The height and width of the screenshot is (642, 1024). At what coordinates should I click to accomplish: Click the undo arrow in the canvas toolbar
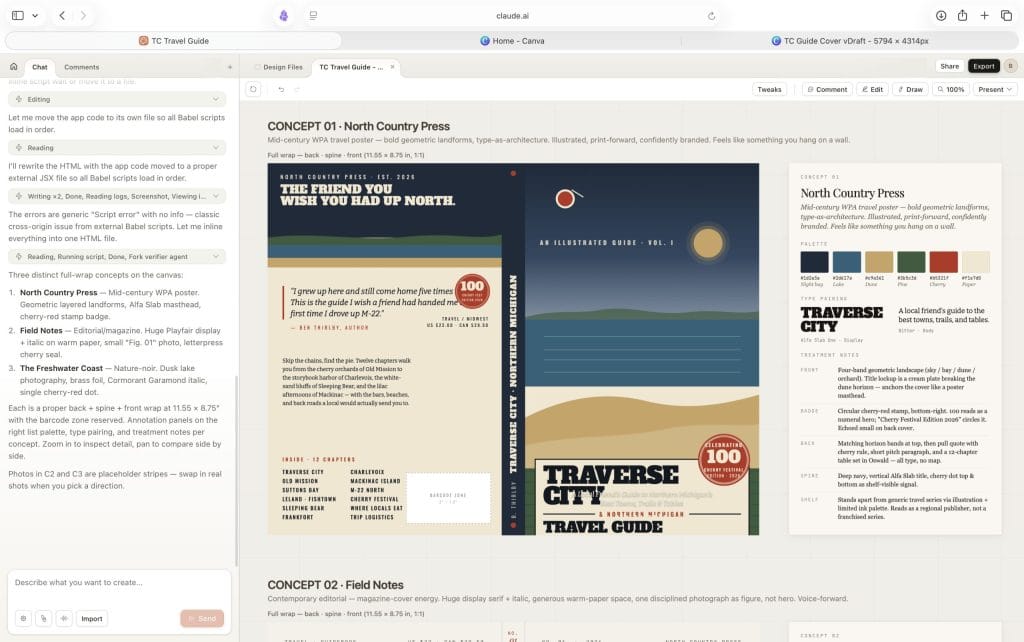pos(282,89)
